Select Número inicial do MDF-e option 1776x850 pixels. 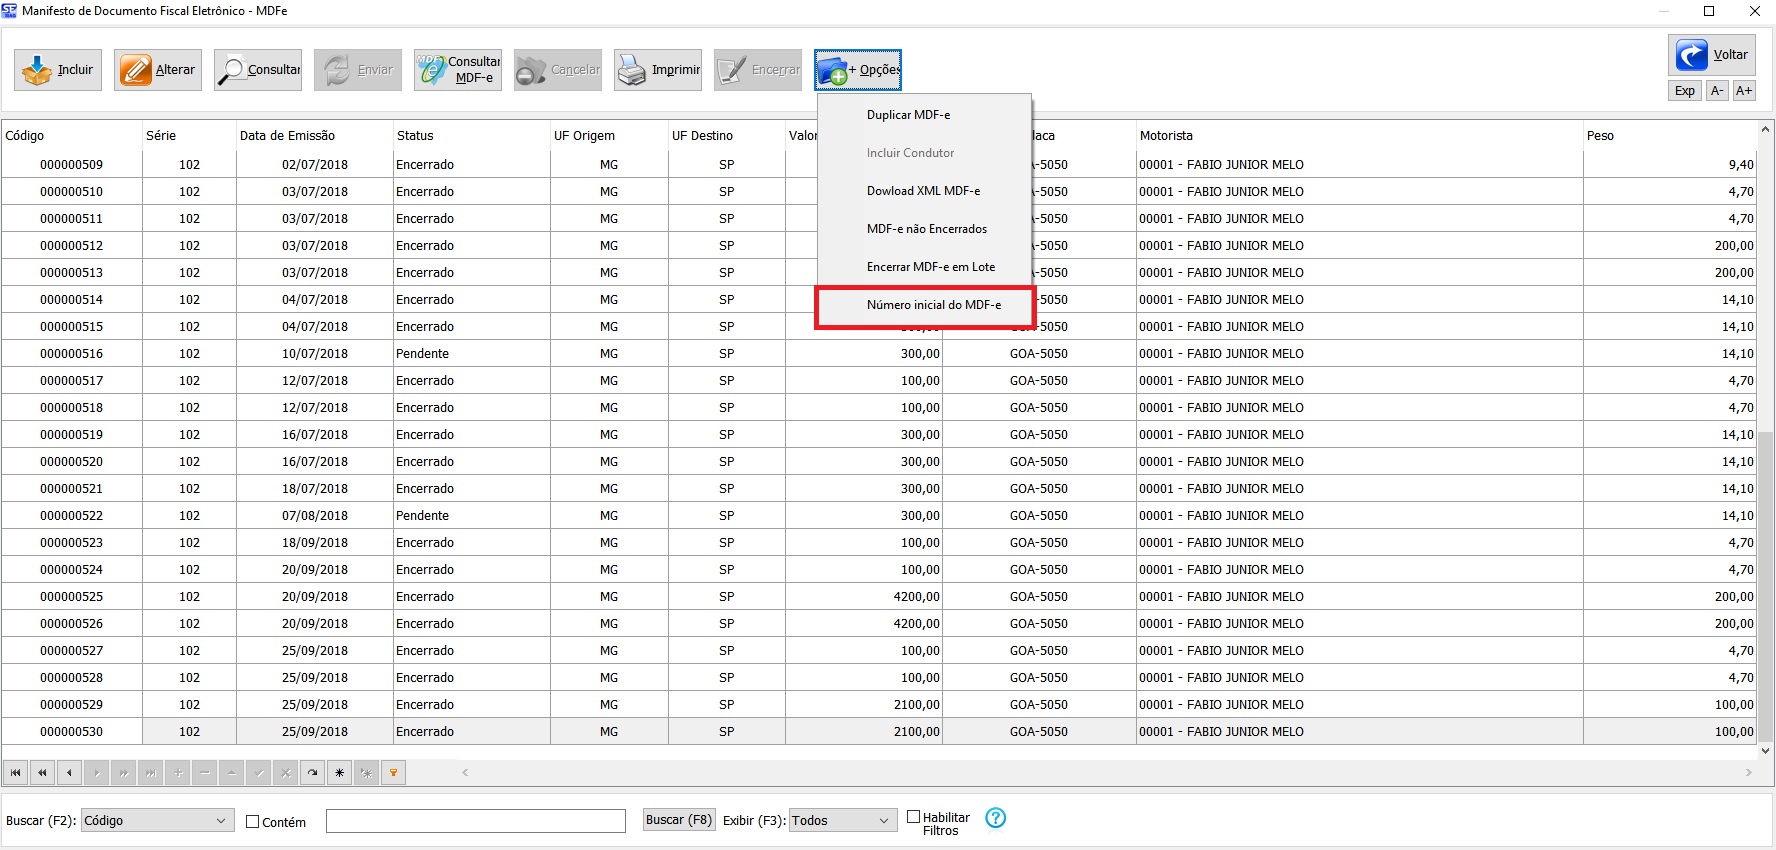click(x=933, y=305)
